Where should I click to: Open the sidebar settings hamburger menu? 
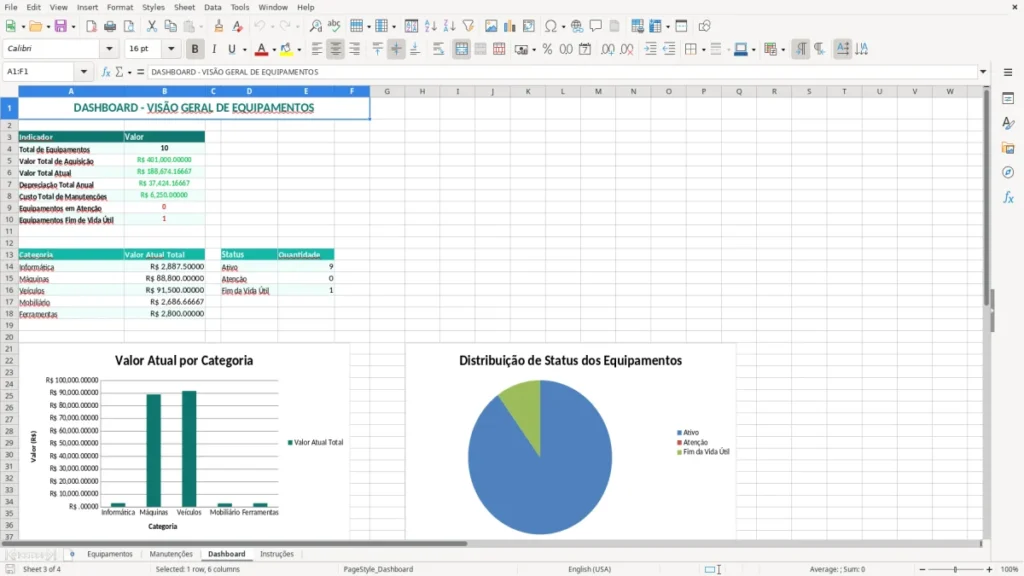point(1008,72)
